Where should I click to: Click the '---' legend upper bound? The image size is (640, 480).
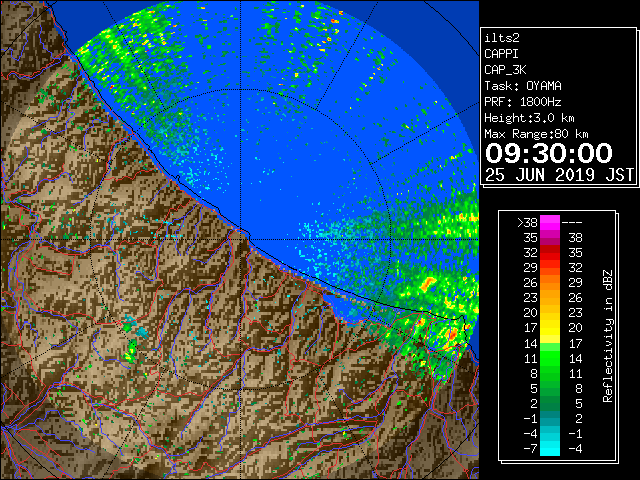[x=572, y=223]
